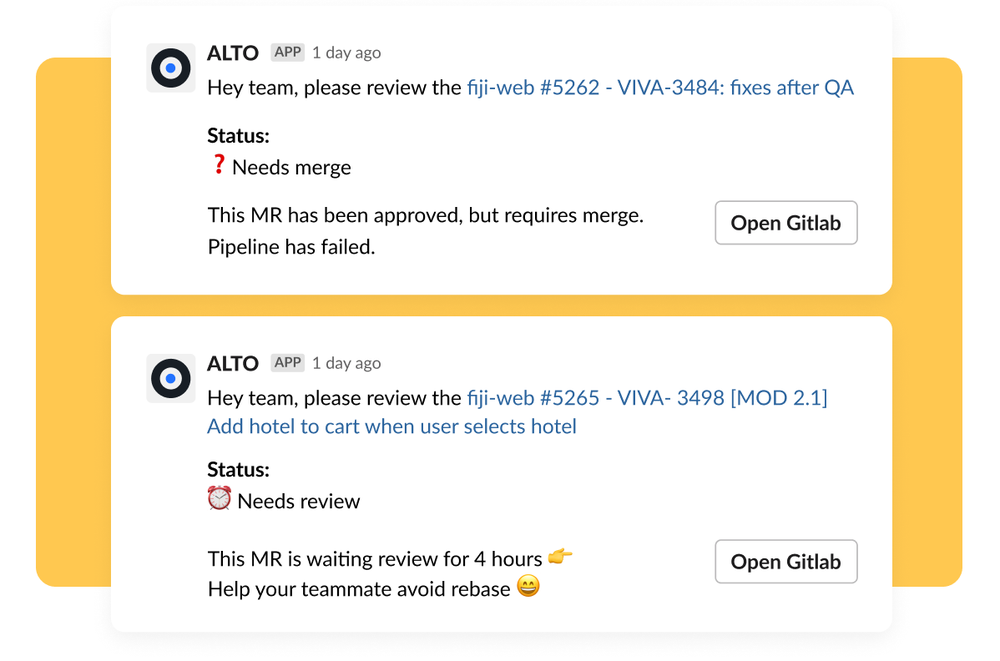
Task: Click the 'Help your teammate avoid rebase' text
Action: (x=359, y=589)
